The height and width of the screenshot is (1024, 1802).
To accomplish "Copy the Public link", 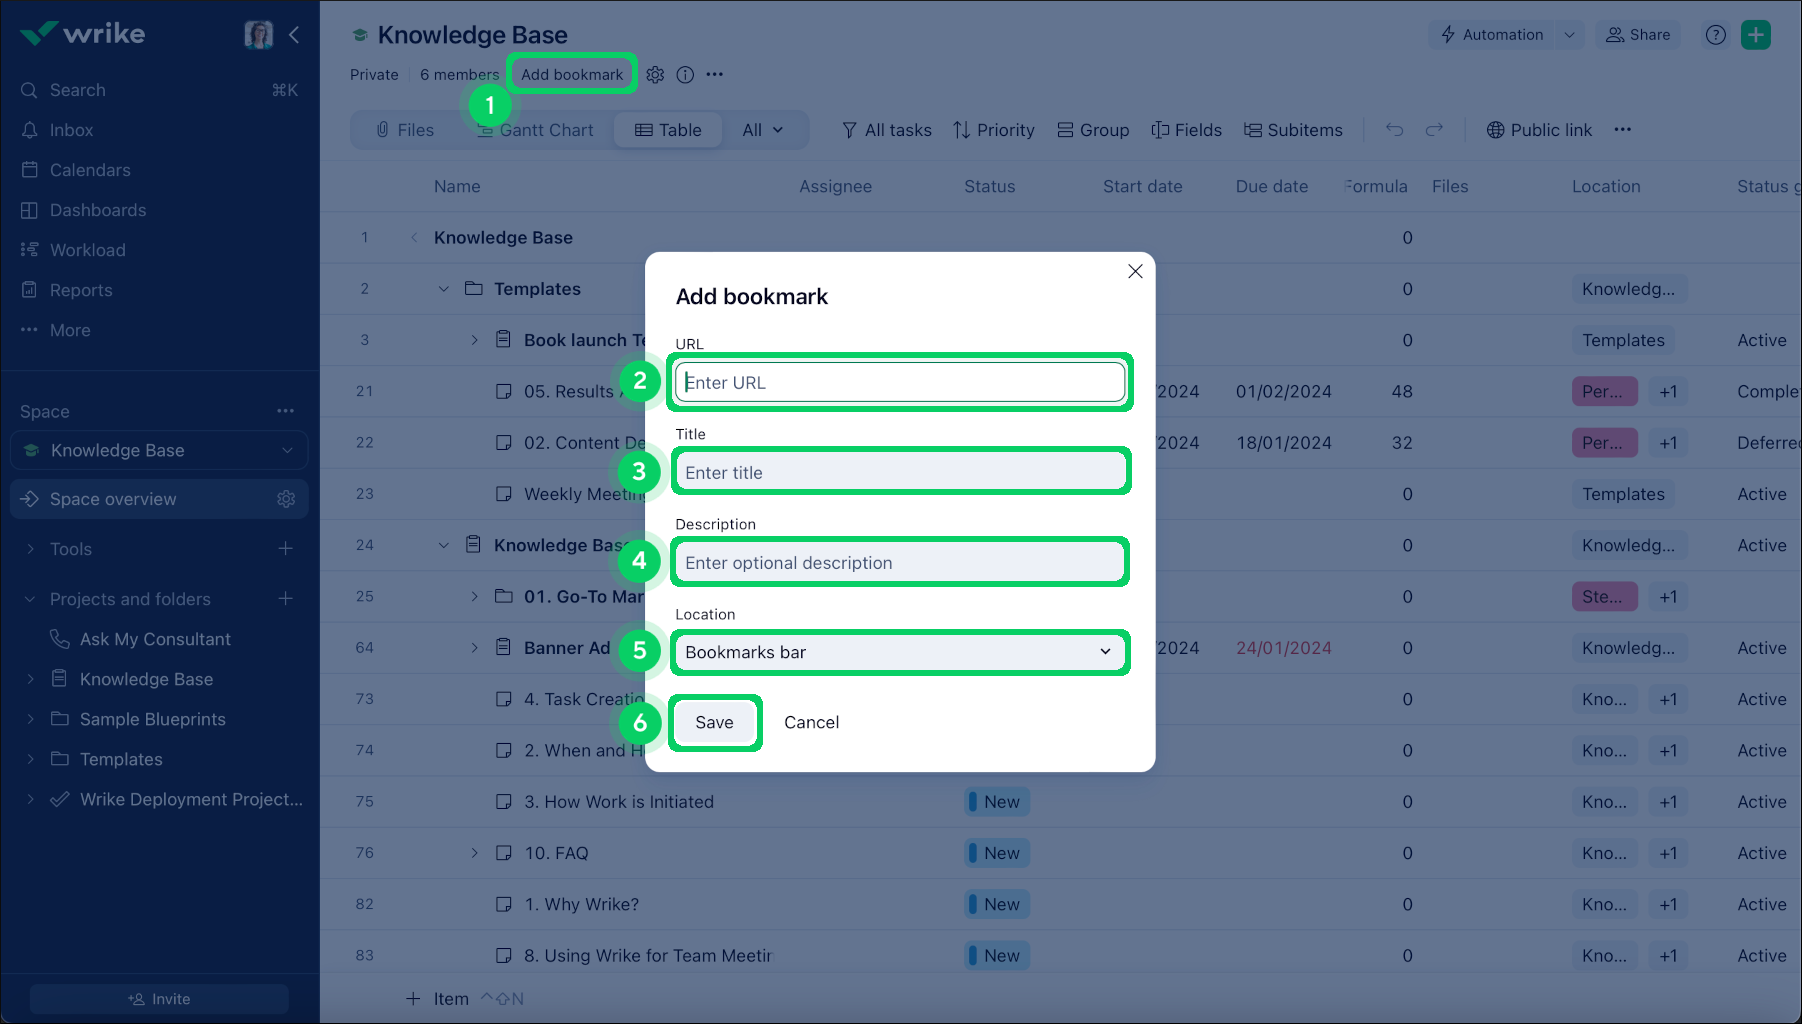I will pyautogui.click(x=1538, y=129).
